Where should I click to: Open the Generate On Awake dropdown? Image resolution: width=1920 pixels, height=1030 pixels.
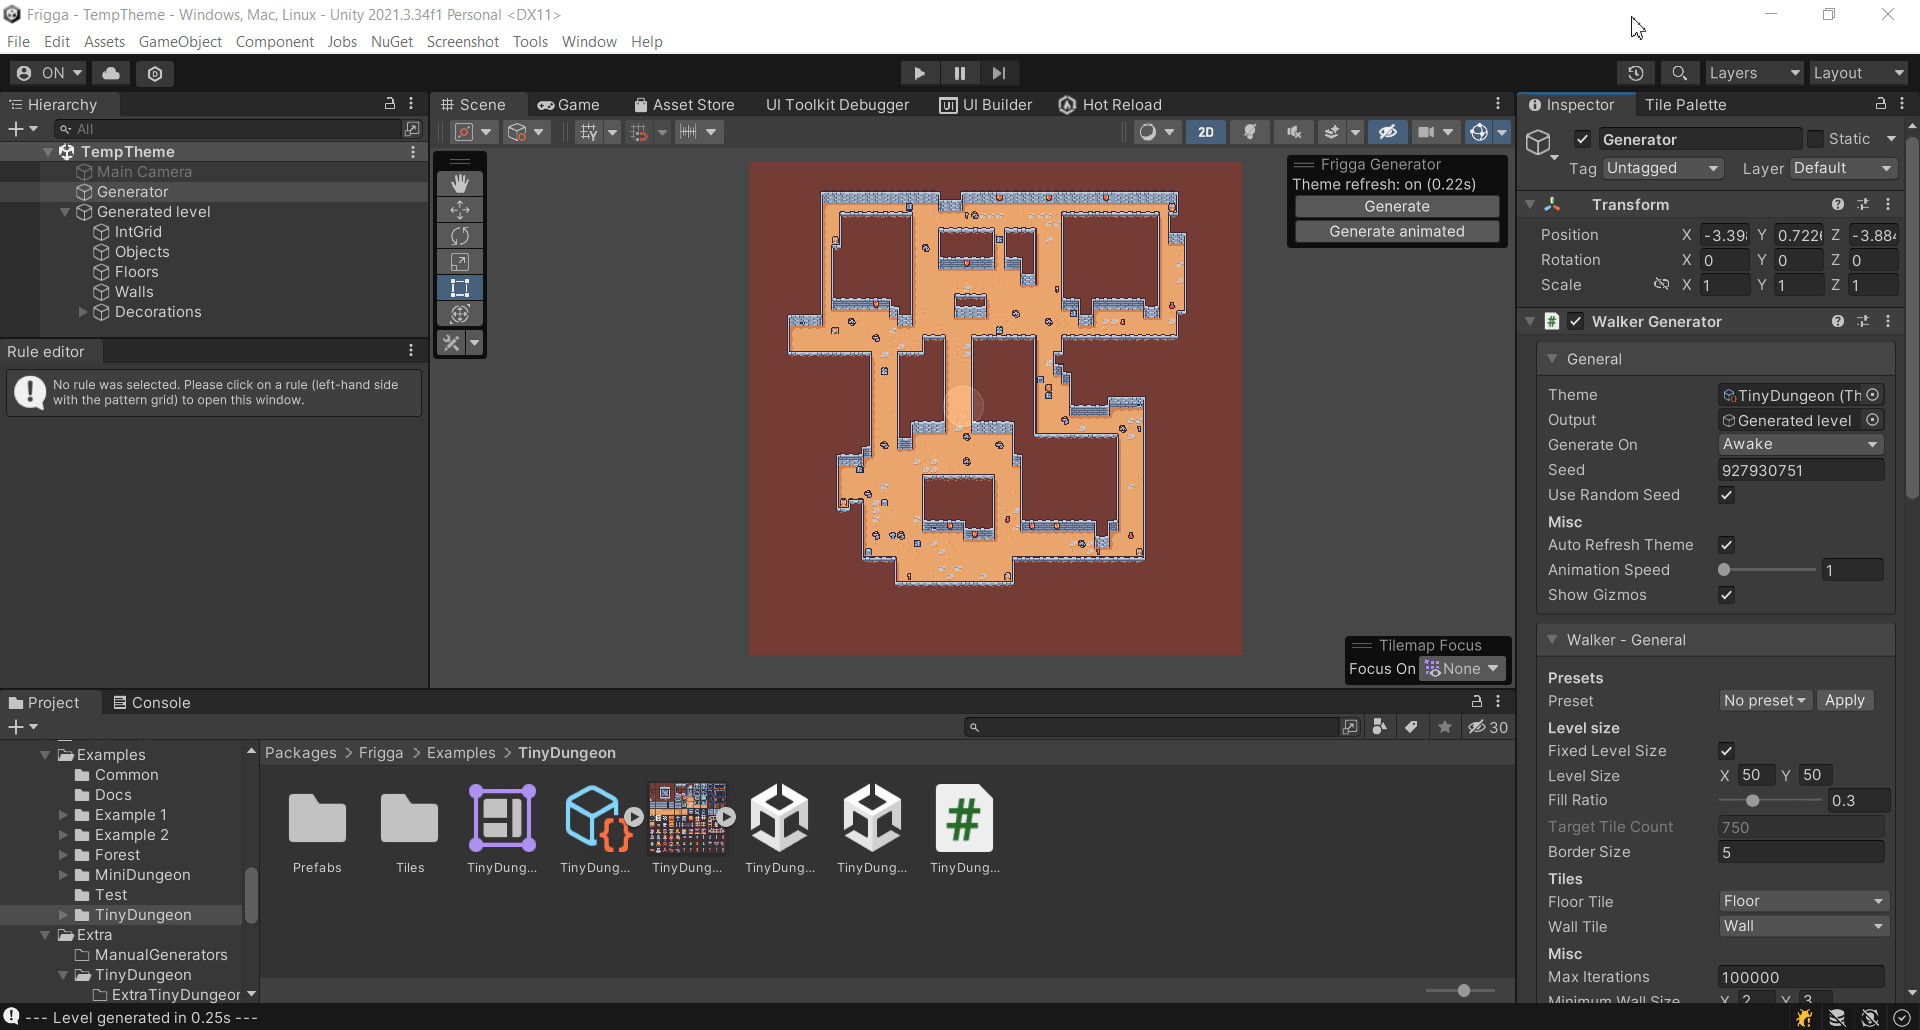click(x=1801, y=444)
